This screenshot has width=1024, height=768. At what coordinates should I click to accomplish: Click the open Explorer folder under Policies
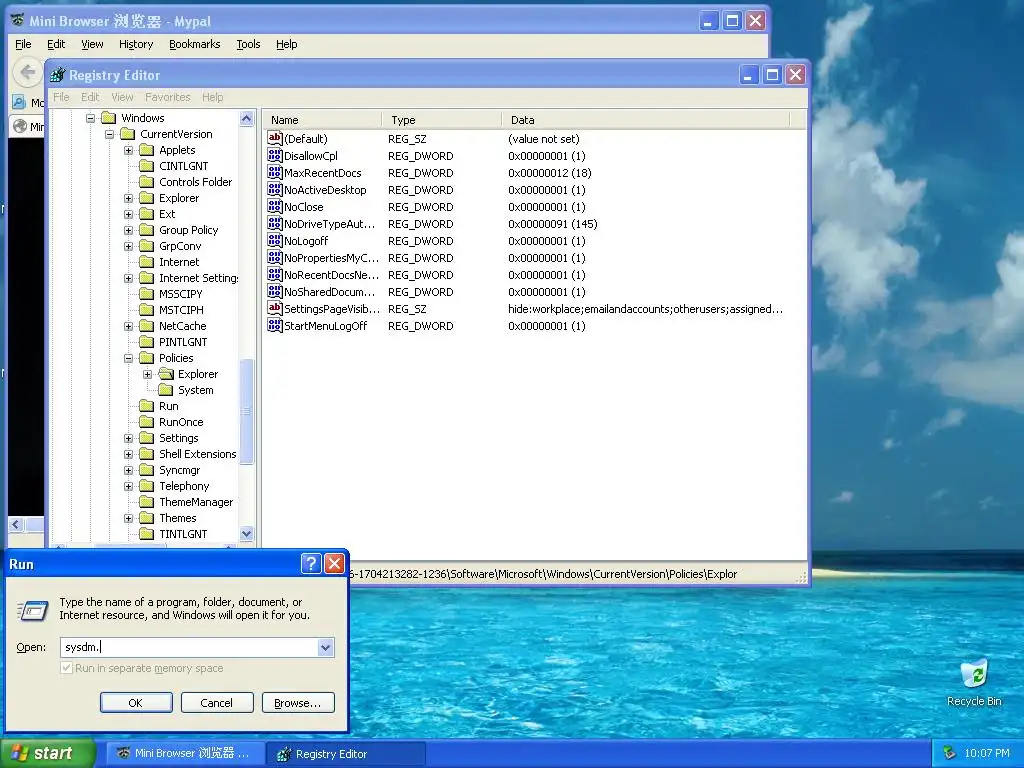click(x=167, y=374)
